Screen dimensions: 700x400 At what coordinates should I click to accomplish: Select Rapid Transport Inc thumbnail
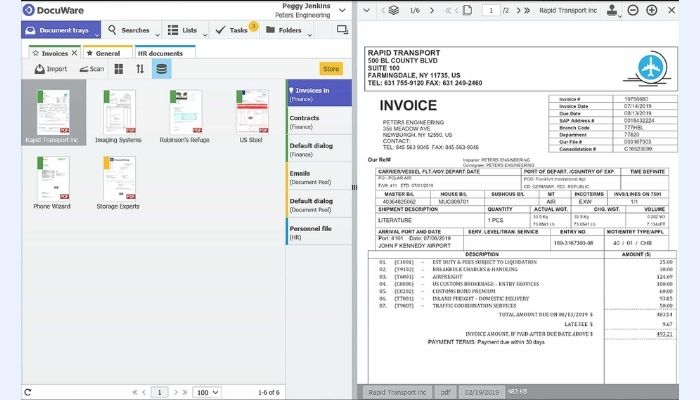(54, 112)
